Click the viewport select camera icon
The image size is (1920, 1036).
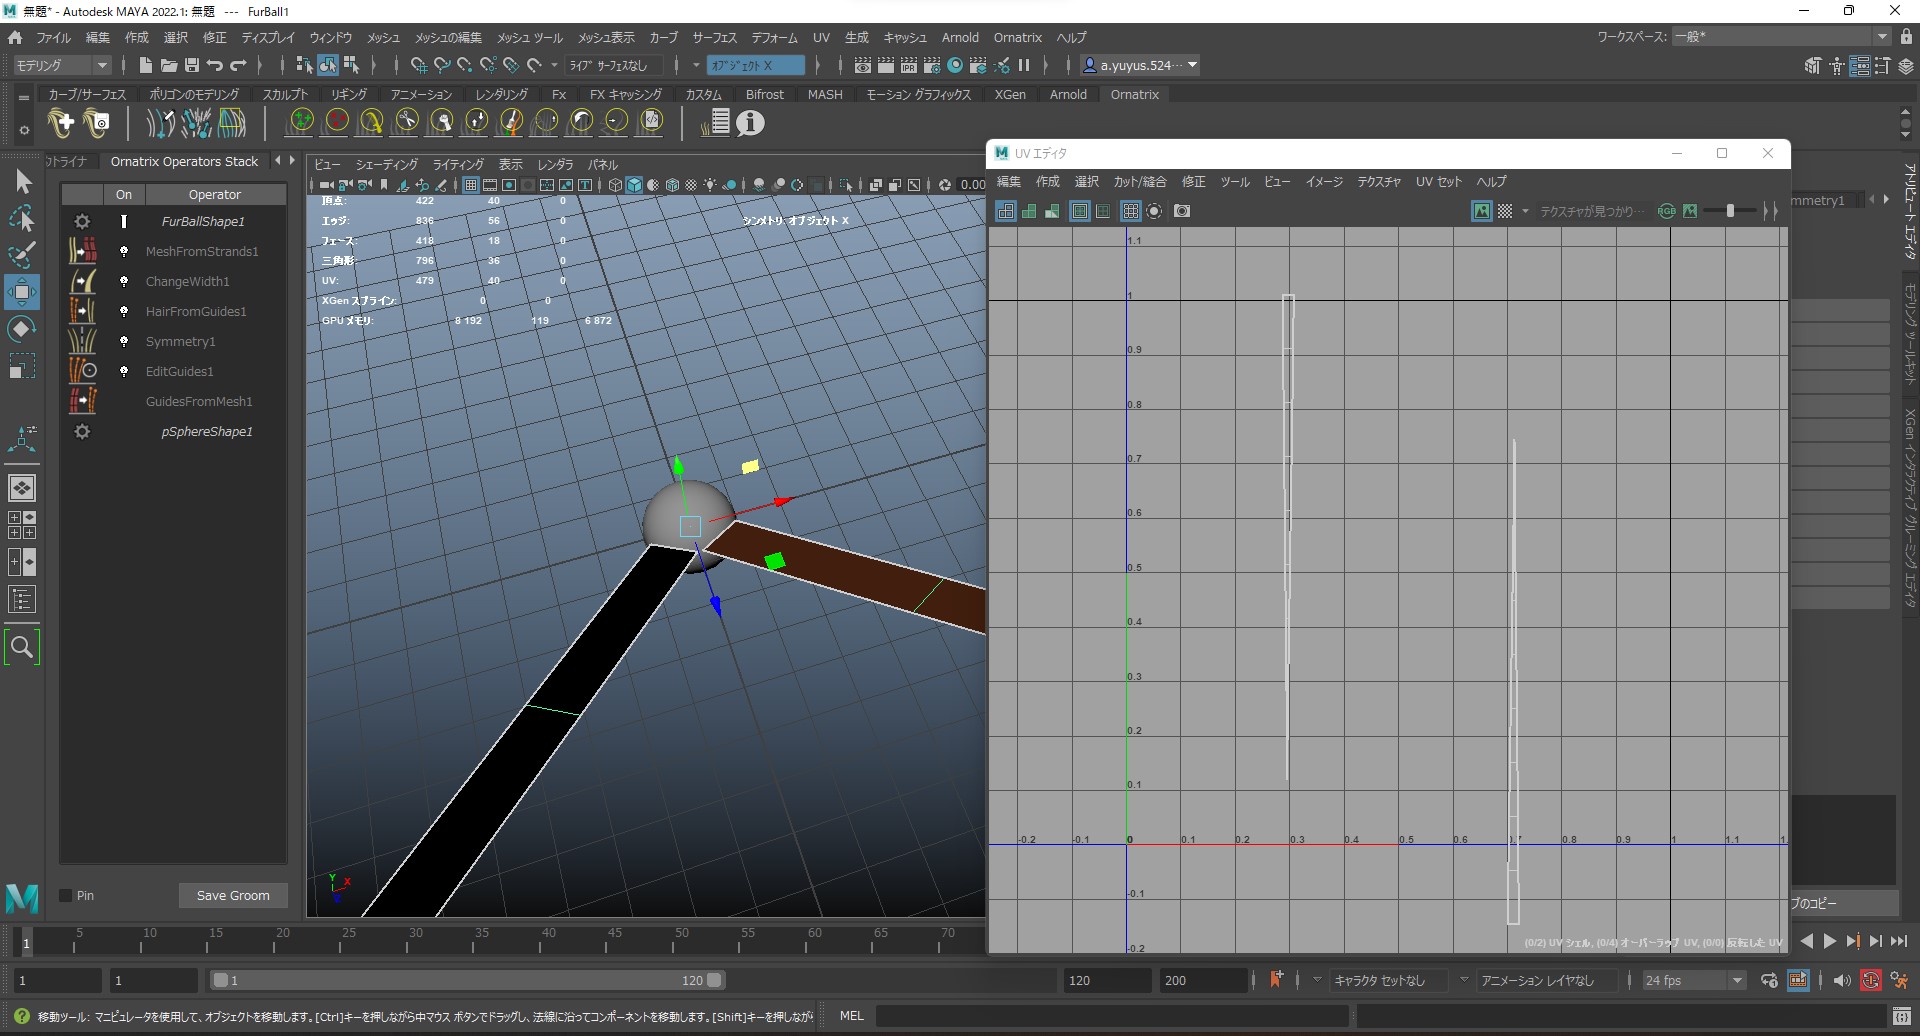coord(327,184)
